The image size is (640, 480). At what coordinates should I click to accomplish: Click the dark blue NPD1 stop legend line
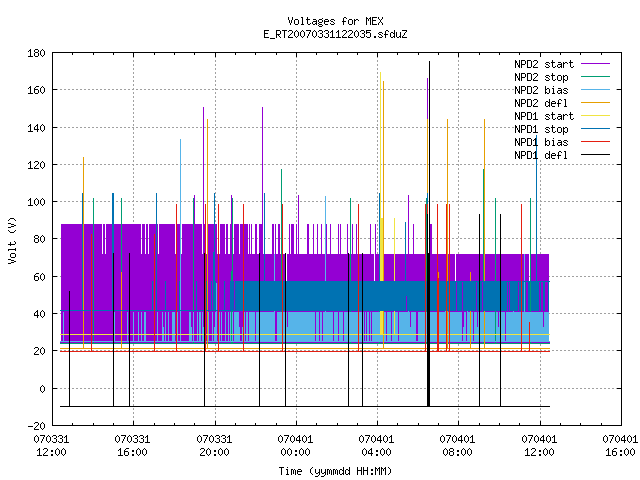point(595,129)
